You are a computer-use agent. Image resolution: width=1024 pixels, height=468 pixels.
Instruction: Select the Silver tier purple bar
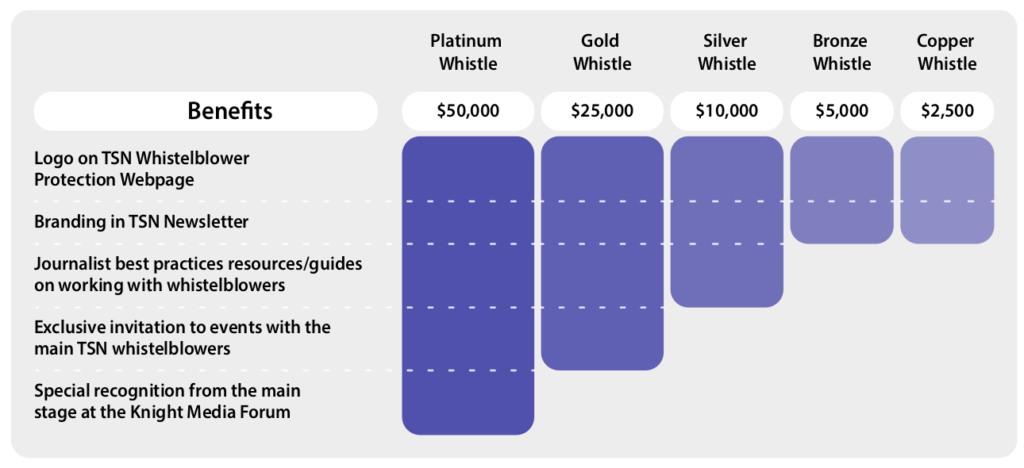point(727,221)
